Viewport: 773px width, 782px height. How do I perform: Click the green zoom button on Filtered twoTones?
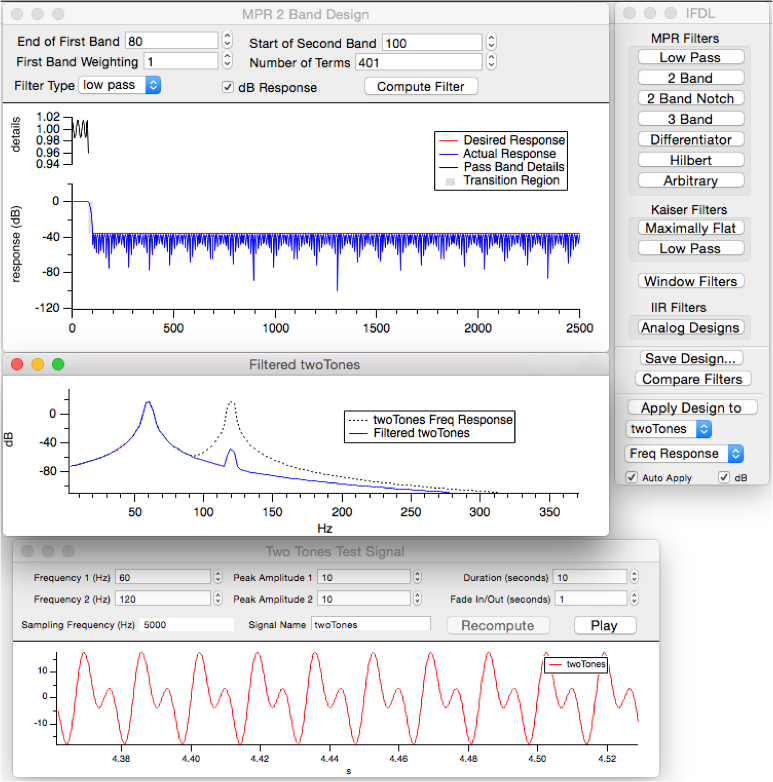click(x=58, y=365)
